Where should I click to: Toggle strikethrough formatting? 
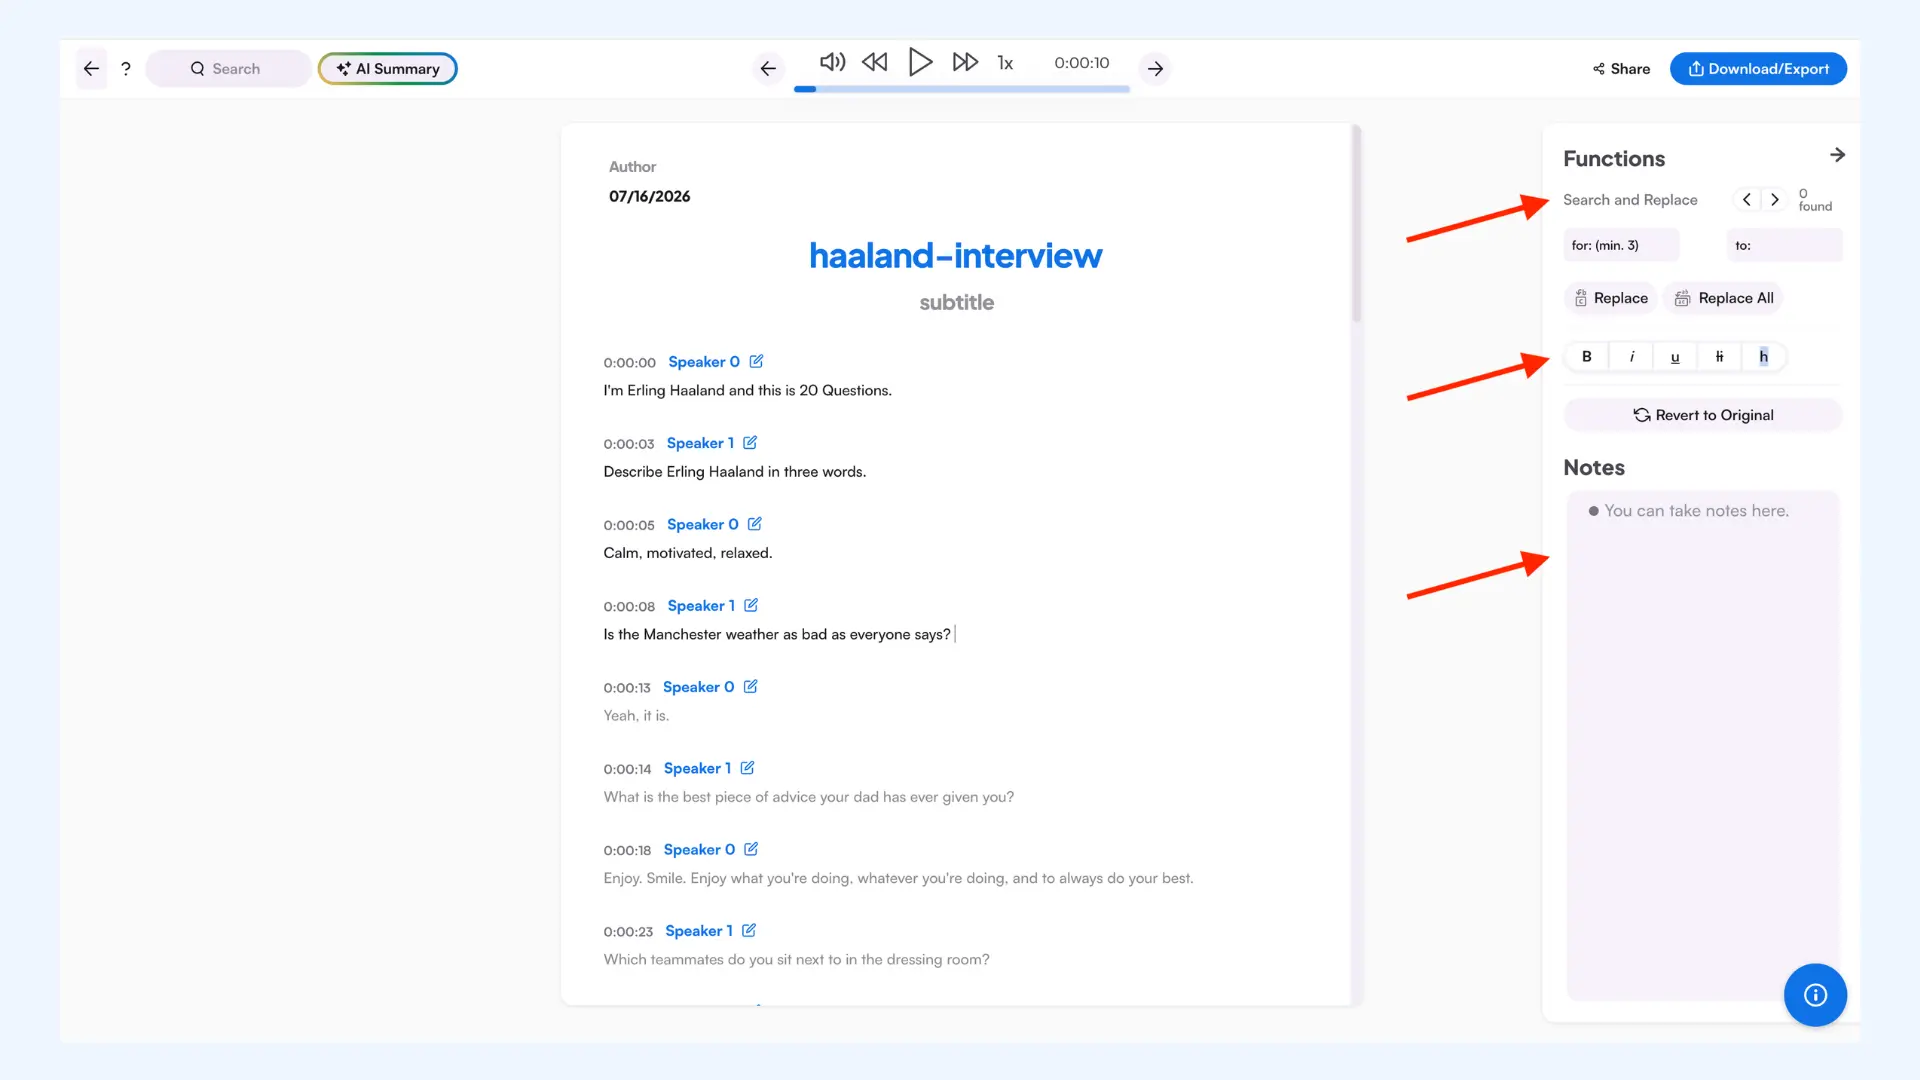point(1719,356)
